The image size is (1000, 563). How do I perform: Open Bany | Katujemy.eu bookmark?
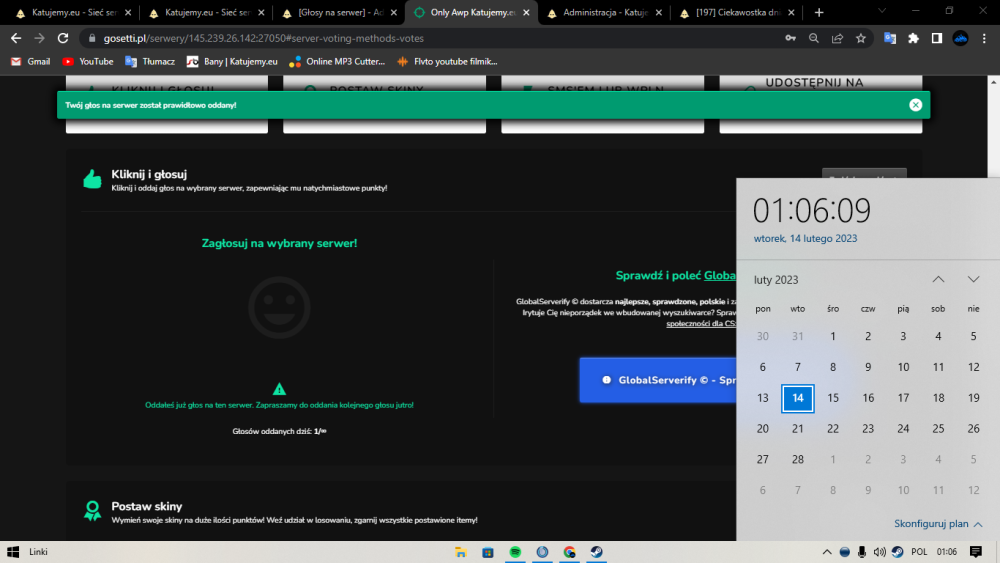click(232, 61)
